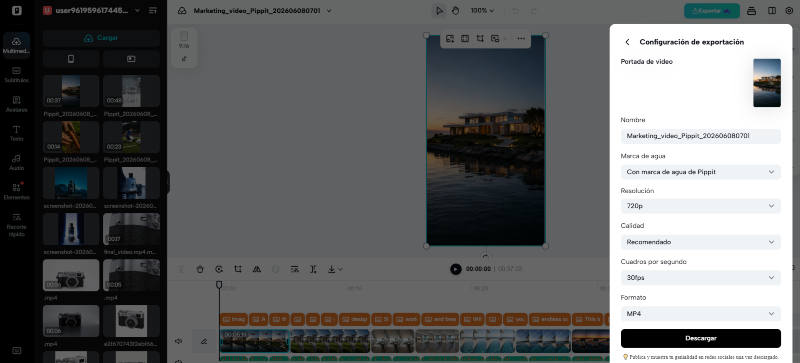Open the Formato MP4 dropdown

[x=701, y=313]
